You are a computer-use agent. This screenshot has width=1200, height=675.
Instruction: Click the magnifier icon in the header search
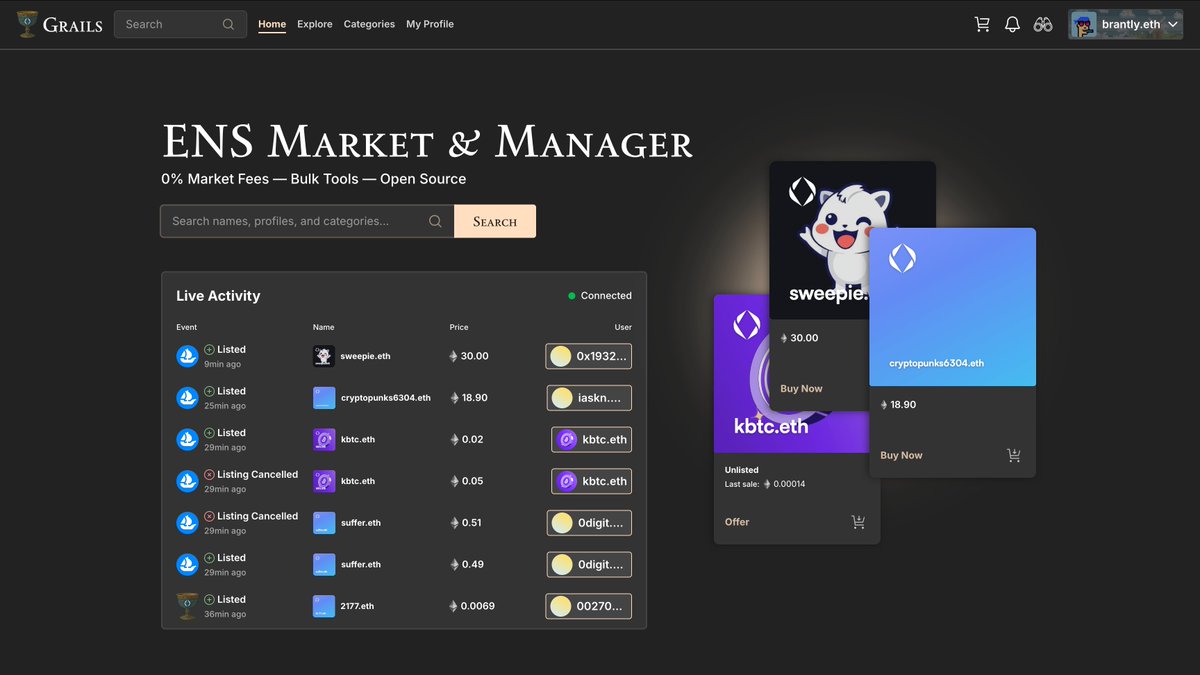coord(229,24)
